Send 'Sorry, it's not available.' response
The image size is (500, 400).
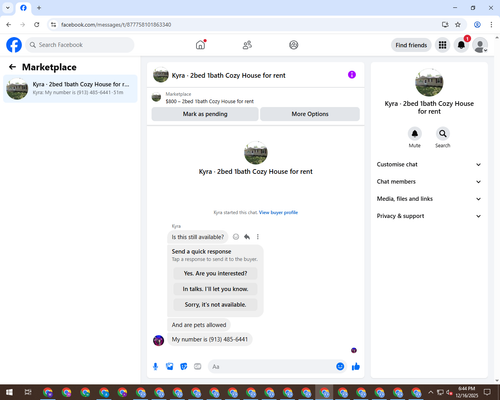coord(215,305)
